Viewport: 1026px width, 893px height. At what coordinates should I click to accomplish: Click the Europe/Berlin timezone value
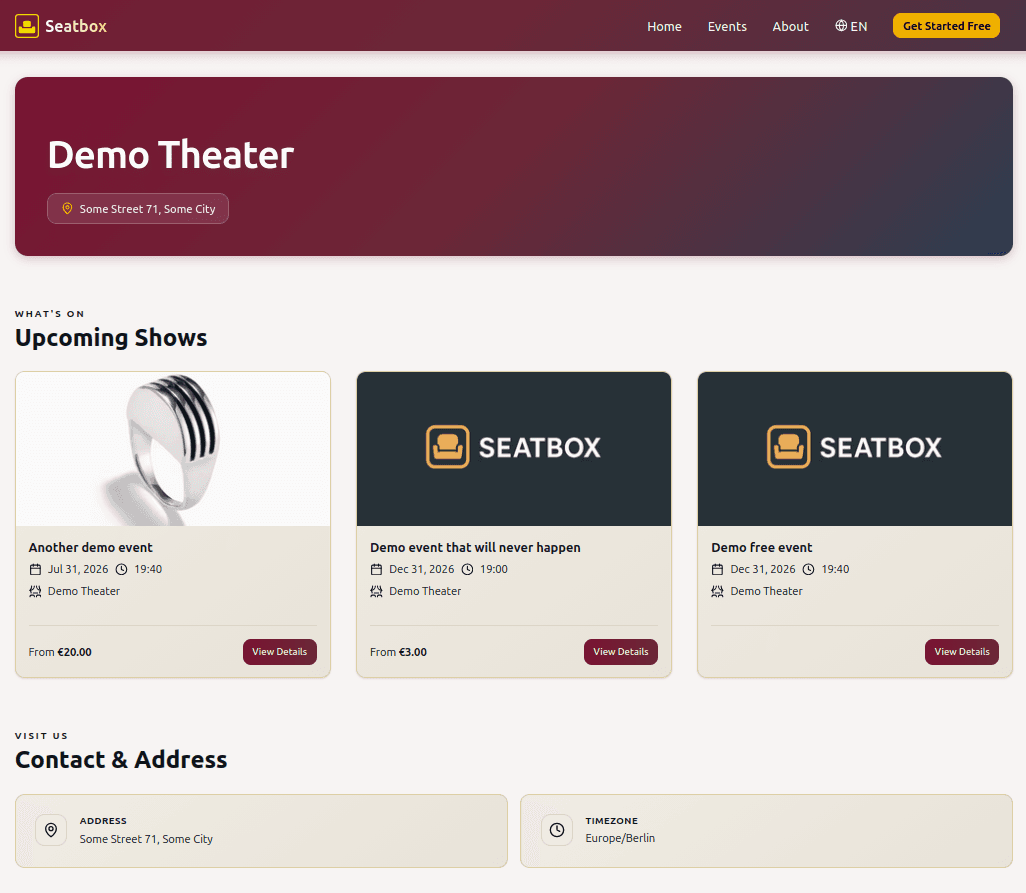[620, 838]
